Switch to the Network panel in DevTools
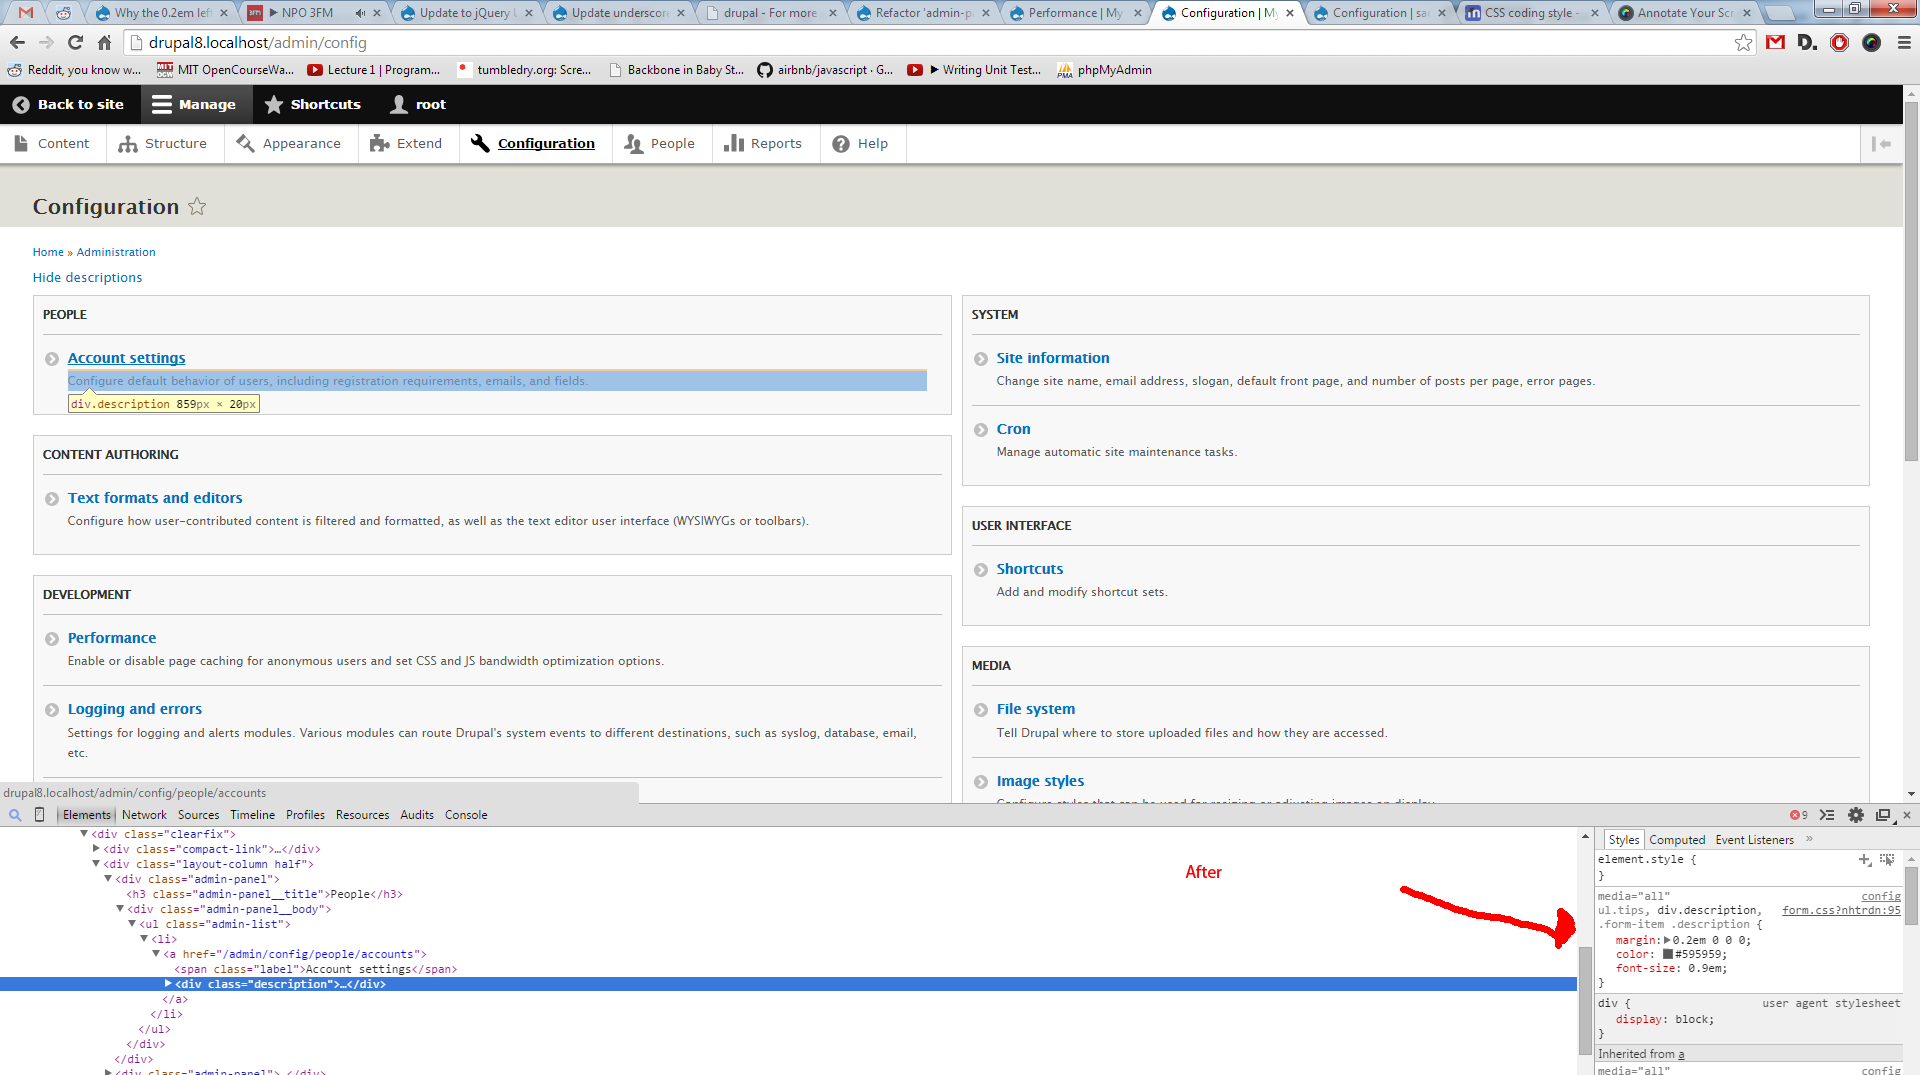The width and height of the screenshot is (1920, 1075). click(x=144, y=815)
